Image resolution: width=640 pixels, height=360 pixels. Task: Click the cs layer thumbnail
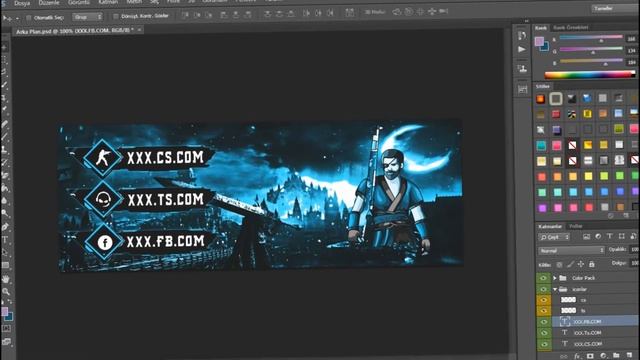point(568,300)
